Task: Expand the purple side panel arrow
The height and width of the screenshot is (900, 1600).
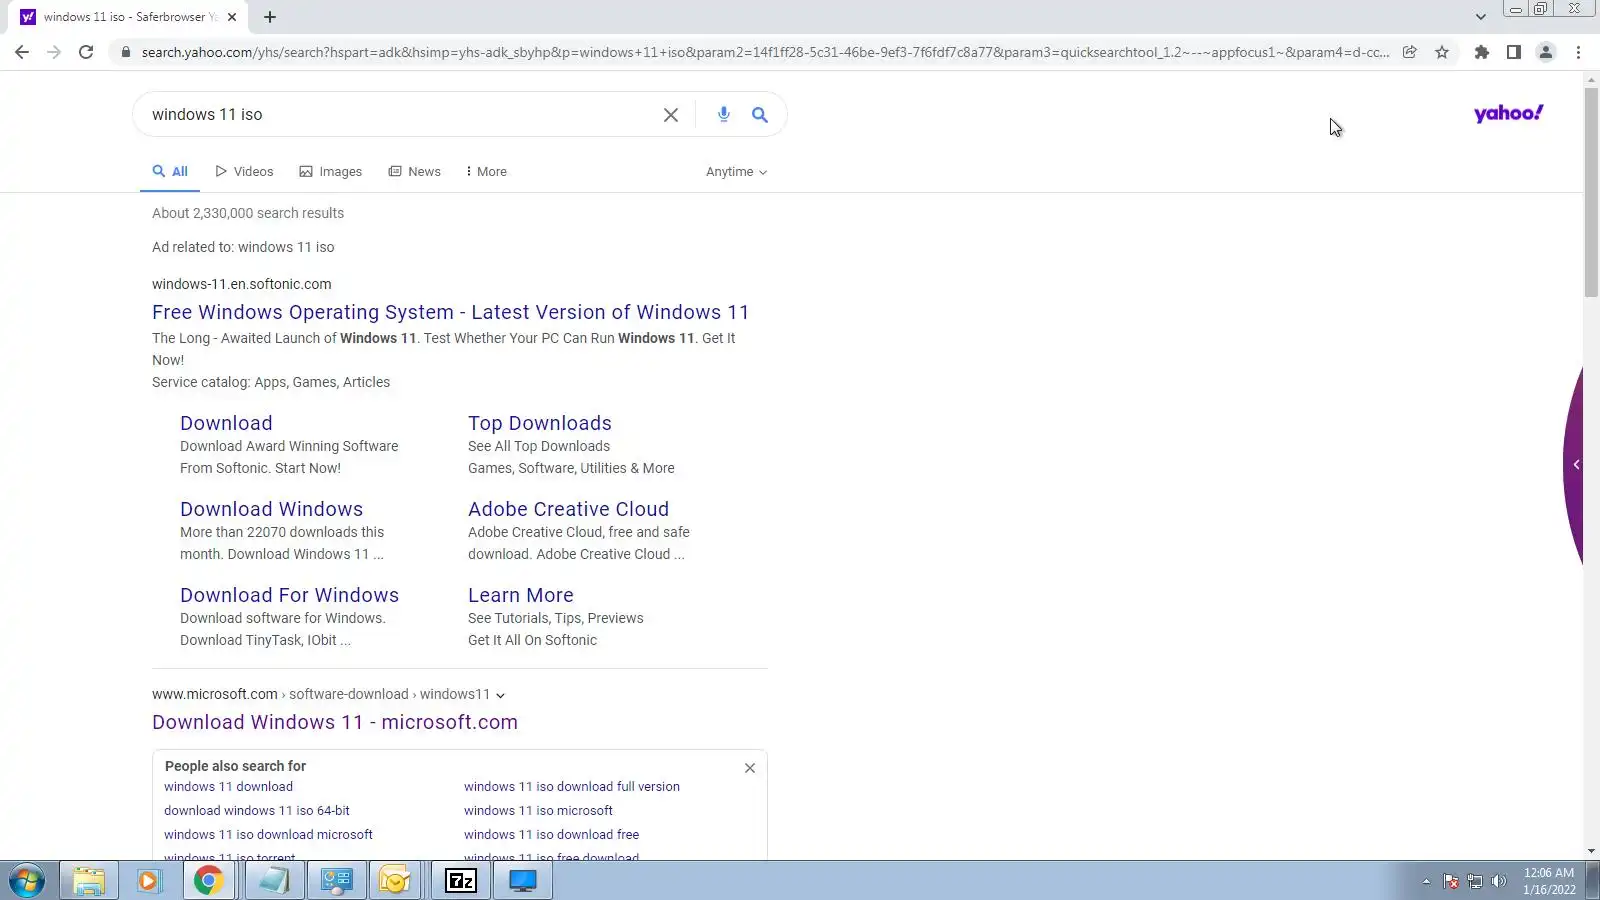Action: point(1576,464)
